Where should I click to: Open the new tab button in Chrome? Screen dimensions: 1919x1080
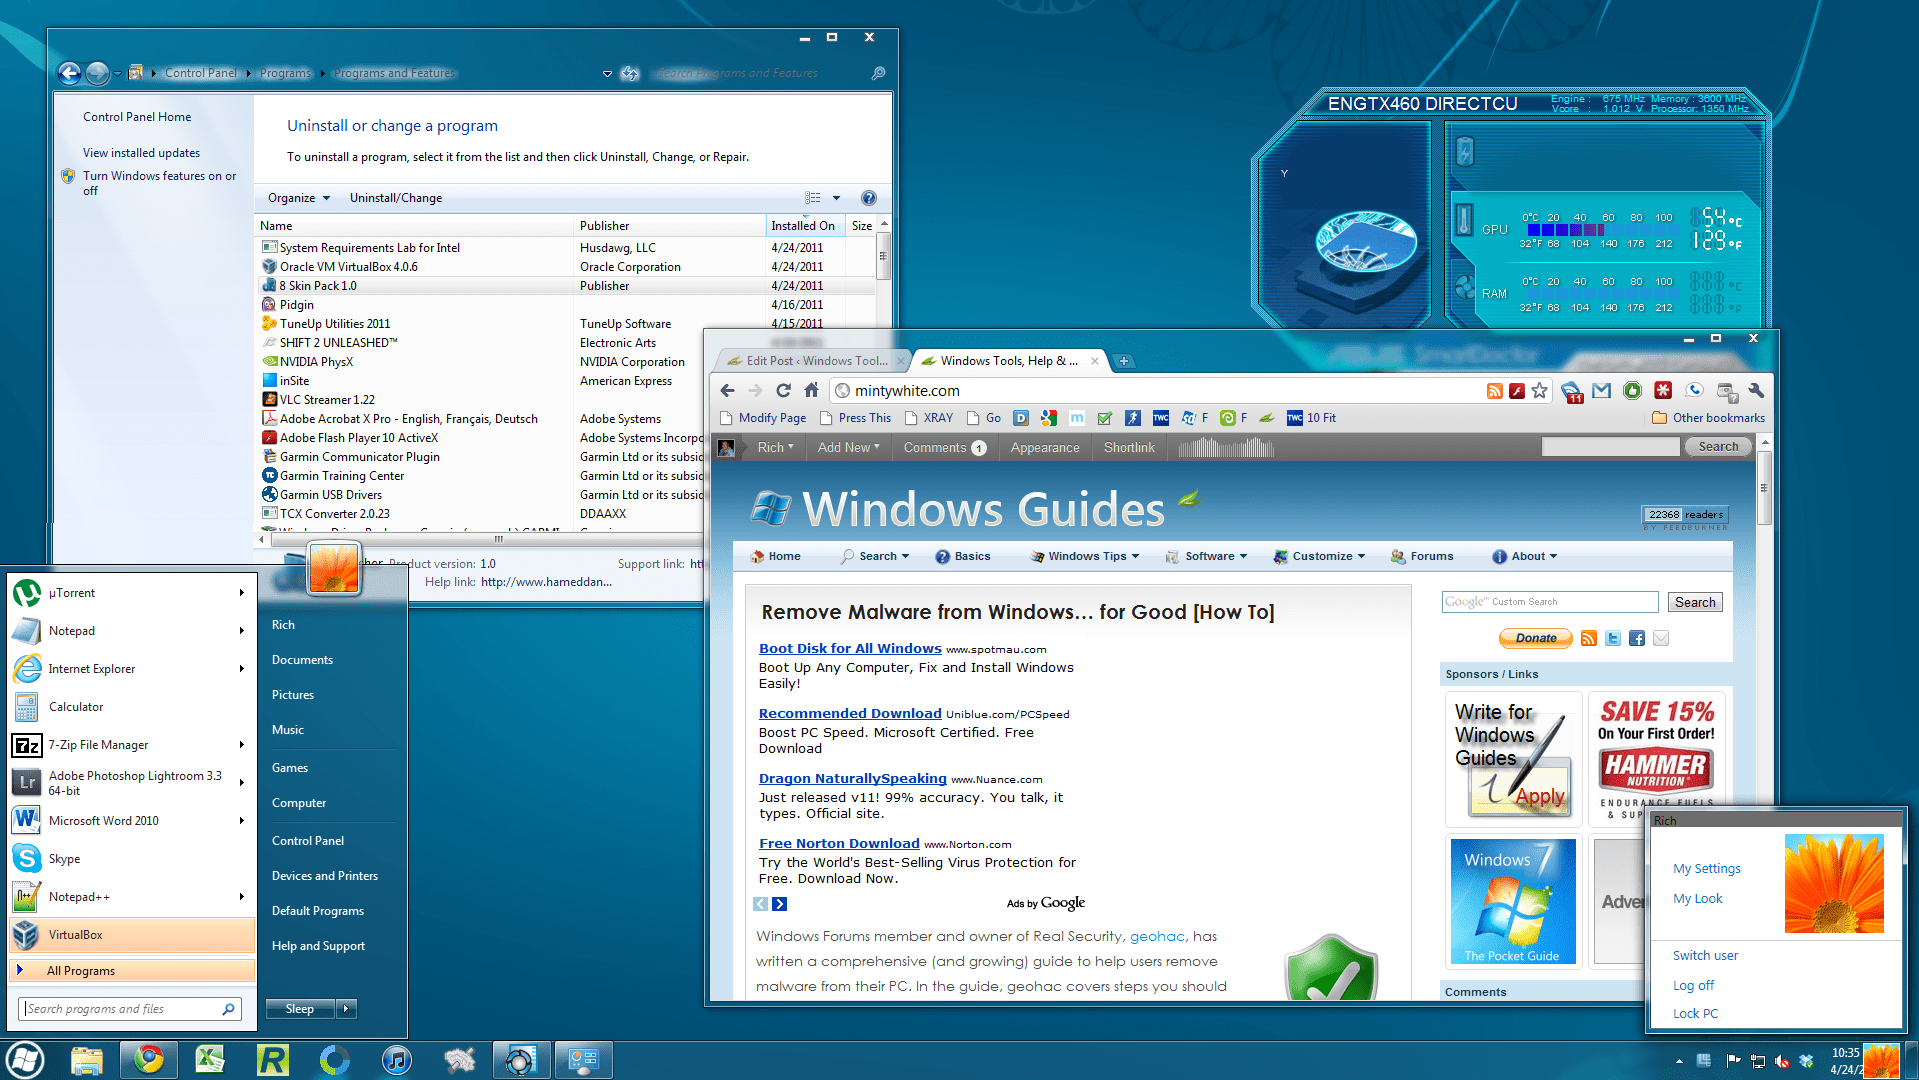coord(1124,361)
